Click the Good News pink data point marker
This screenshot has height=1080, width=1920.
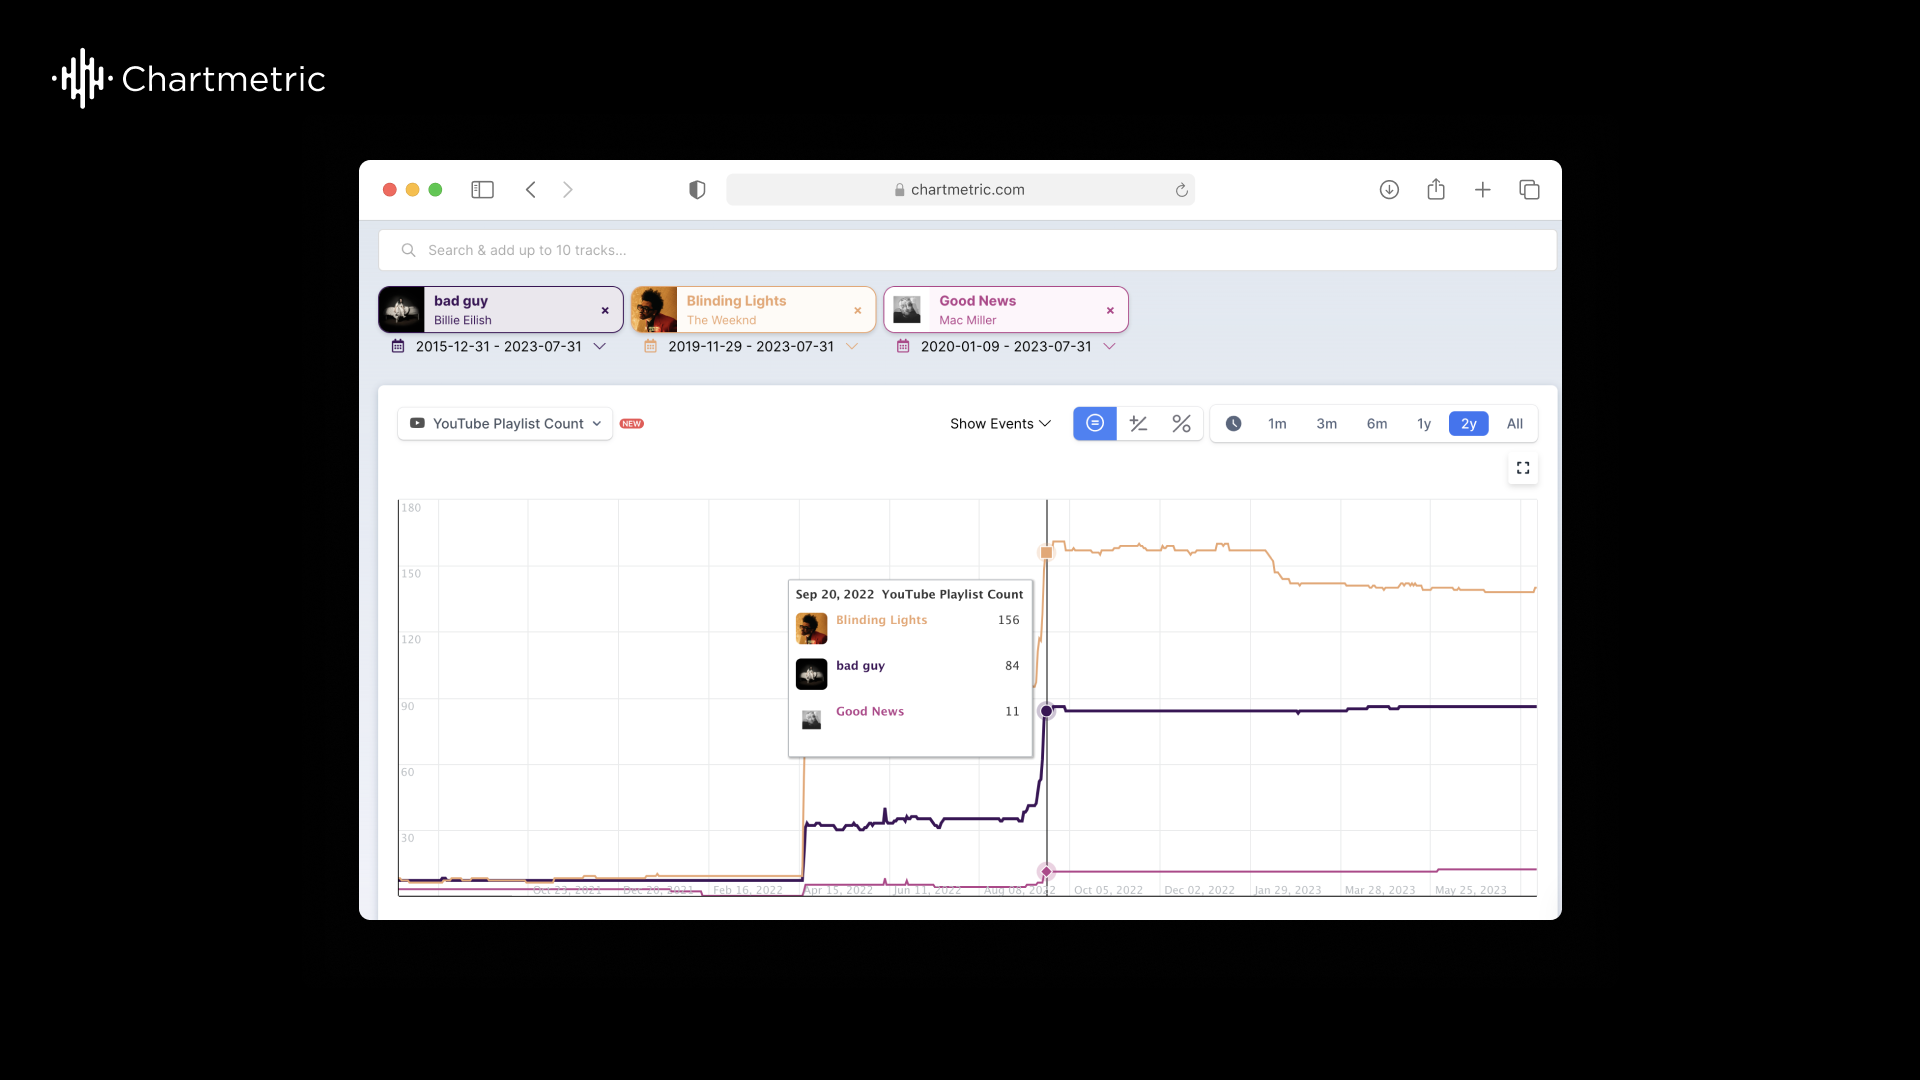(1046, 872)
